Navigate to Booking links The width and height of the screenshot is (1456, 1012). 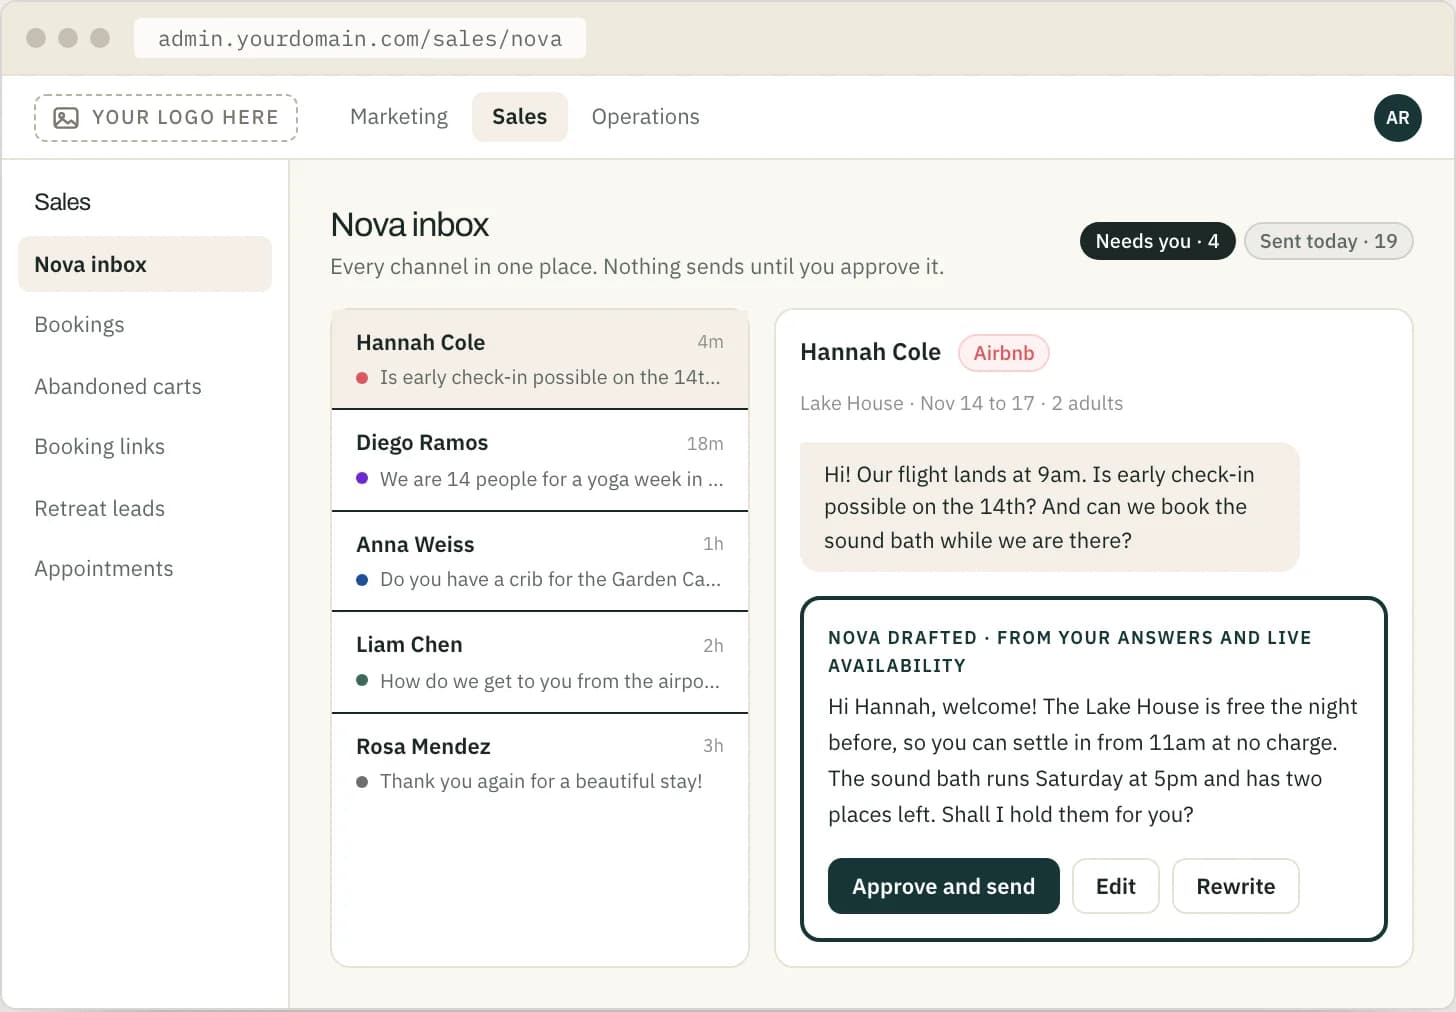pos(100,447)
